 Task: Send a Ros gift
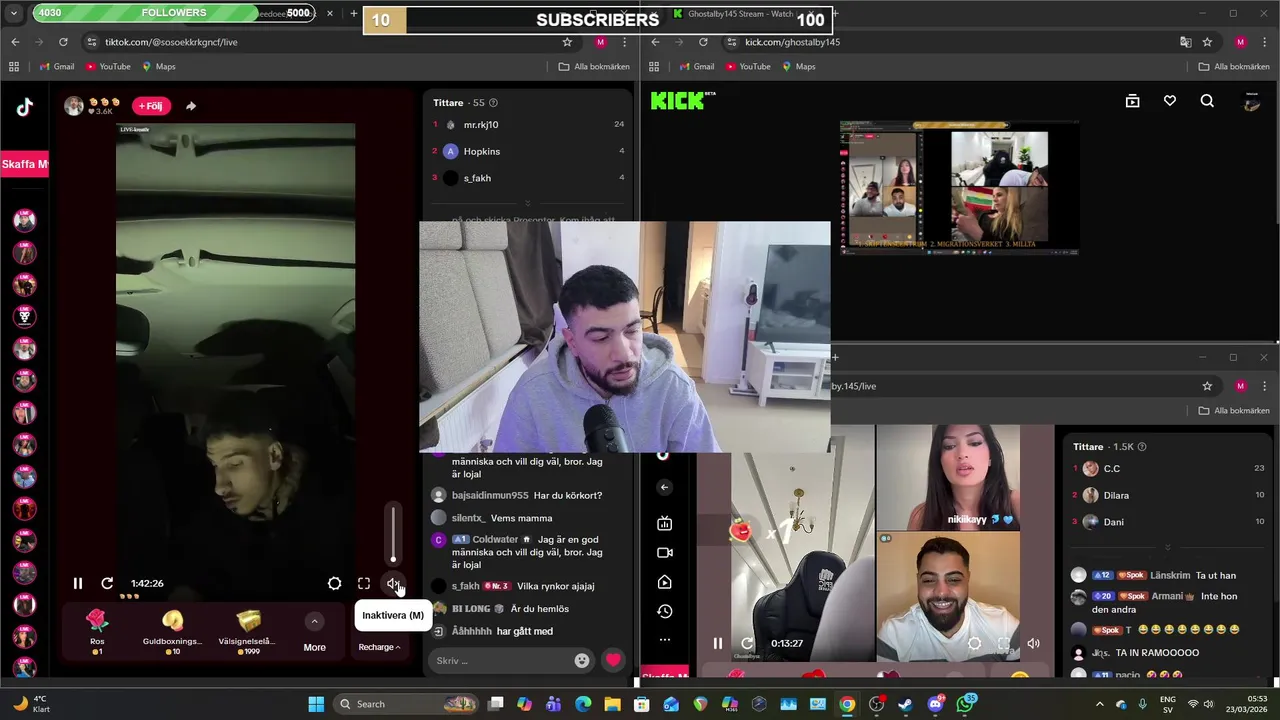point(97,632)
